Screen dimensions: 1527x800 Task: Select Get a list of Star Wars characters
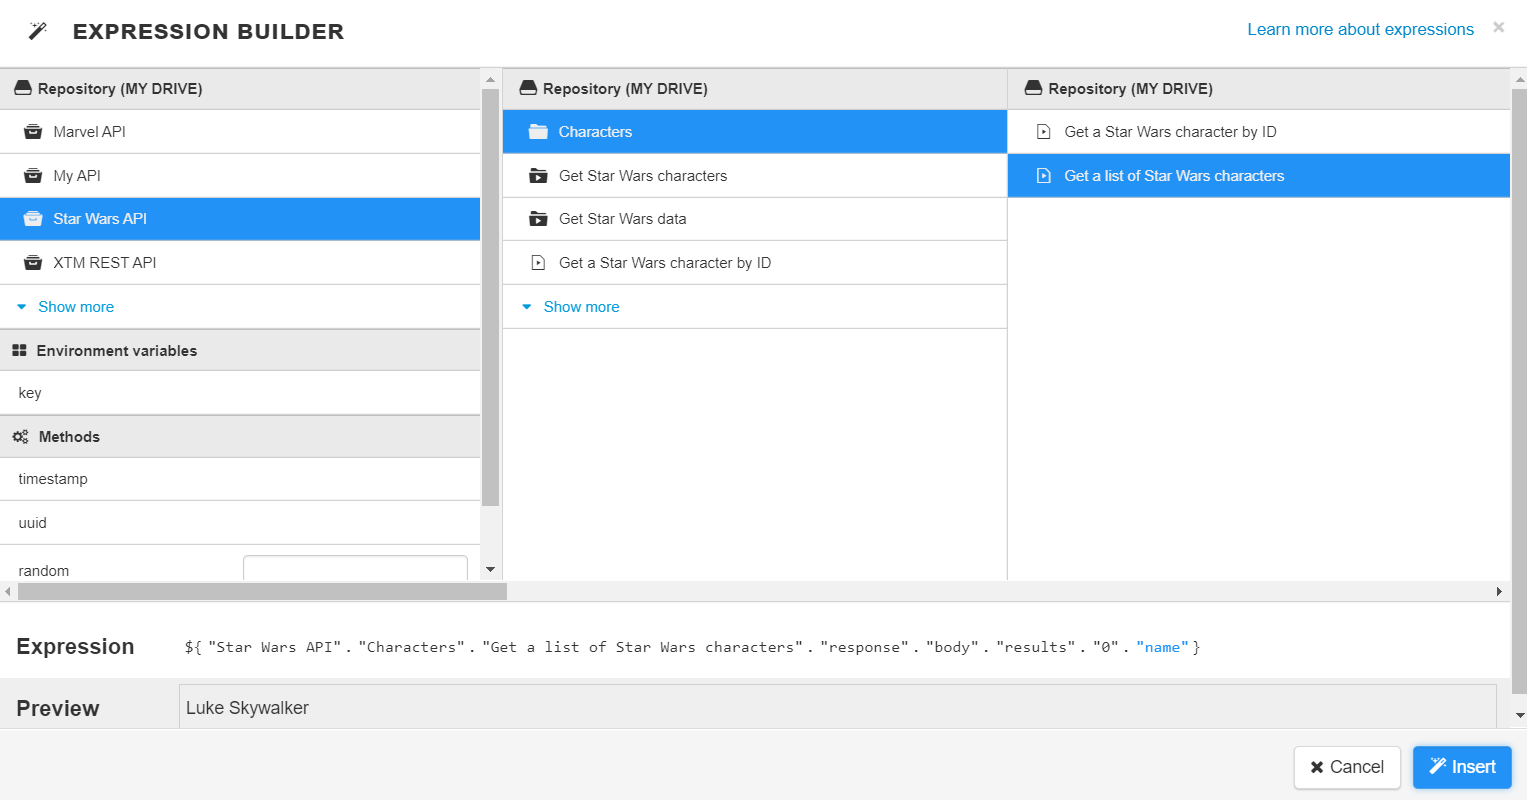[x=1259, y=176]
